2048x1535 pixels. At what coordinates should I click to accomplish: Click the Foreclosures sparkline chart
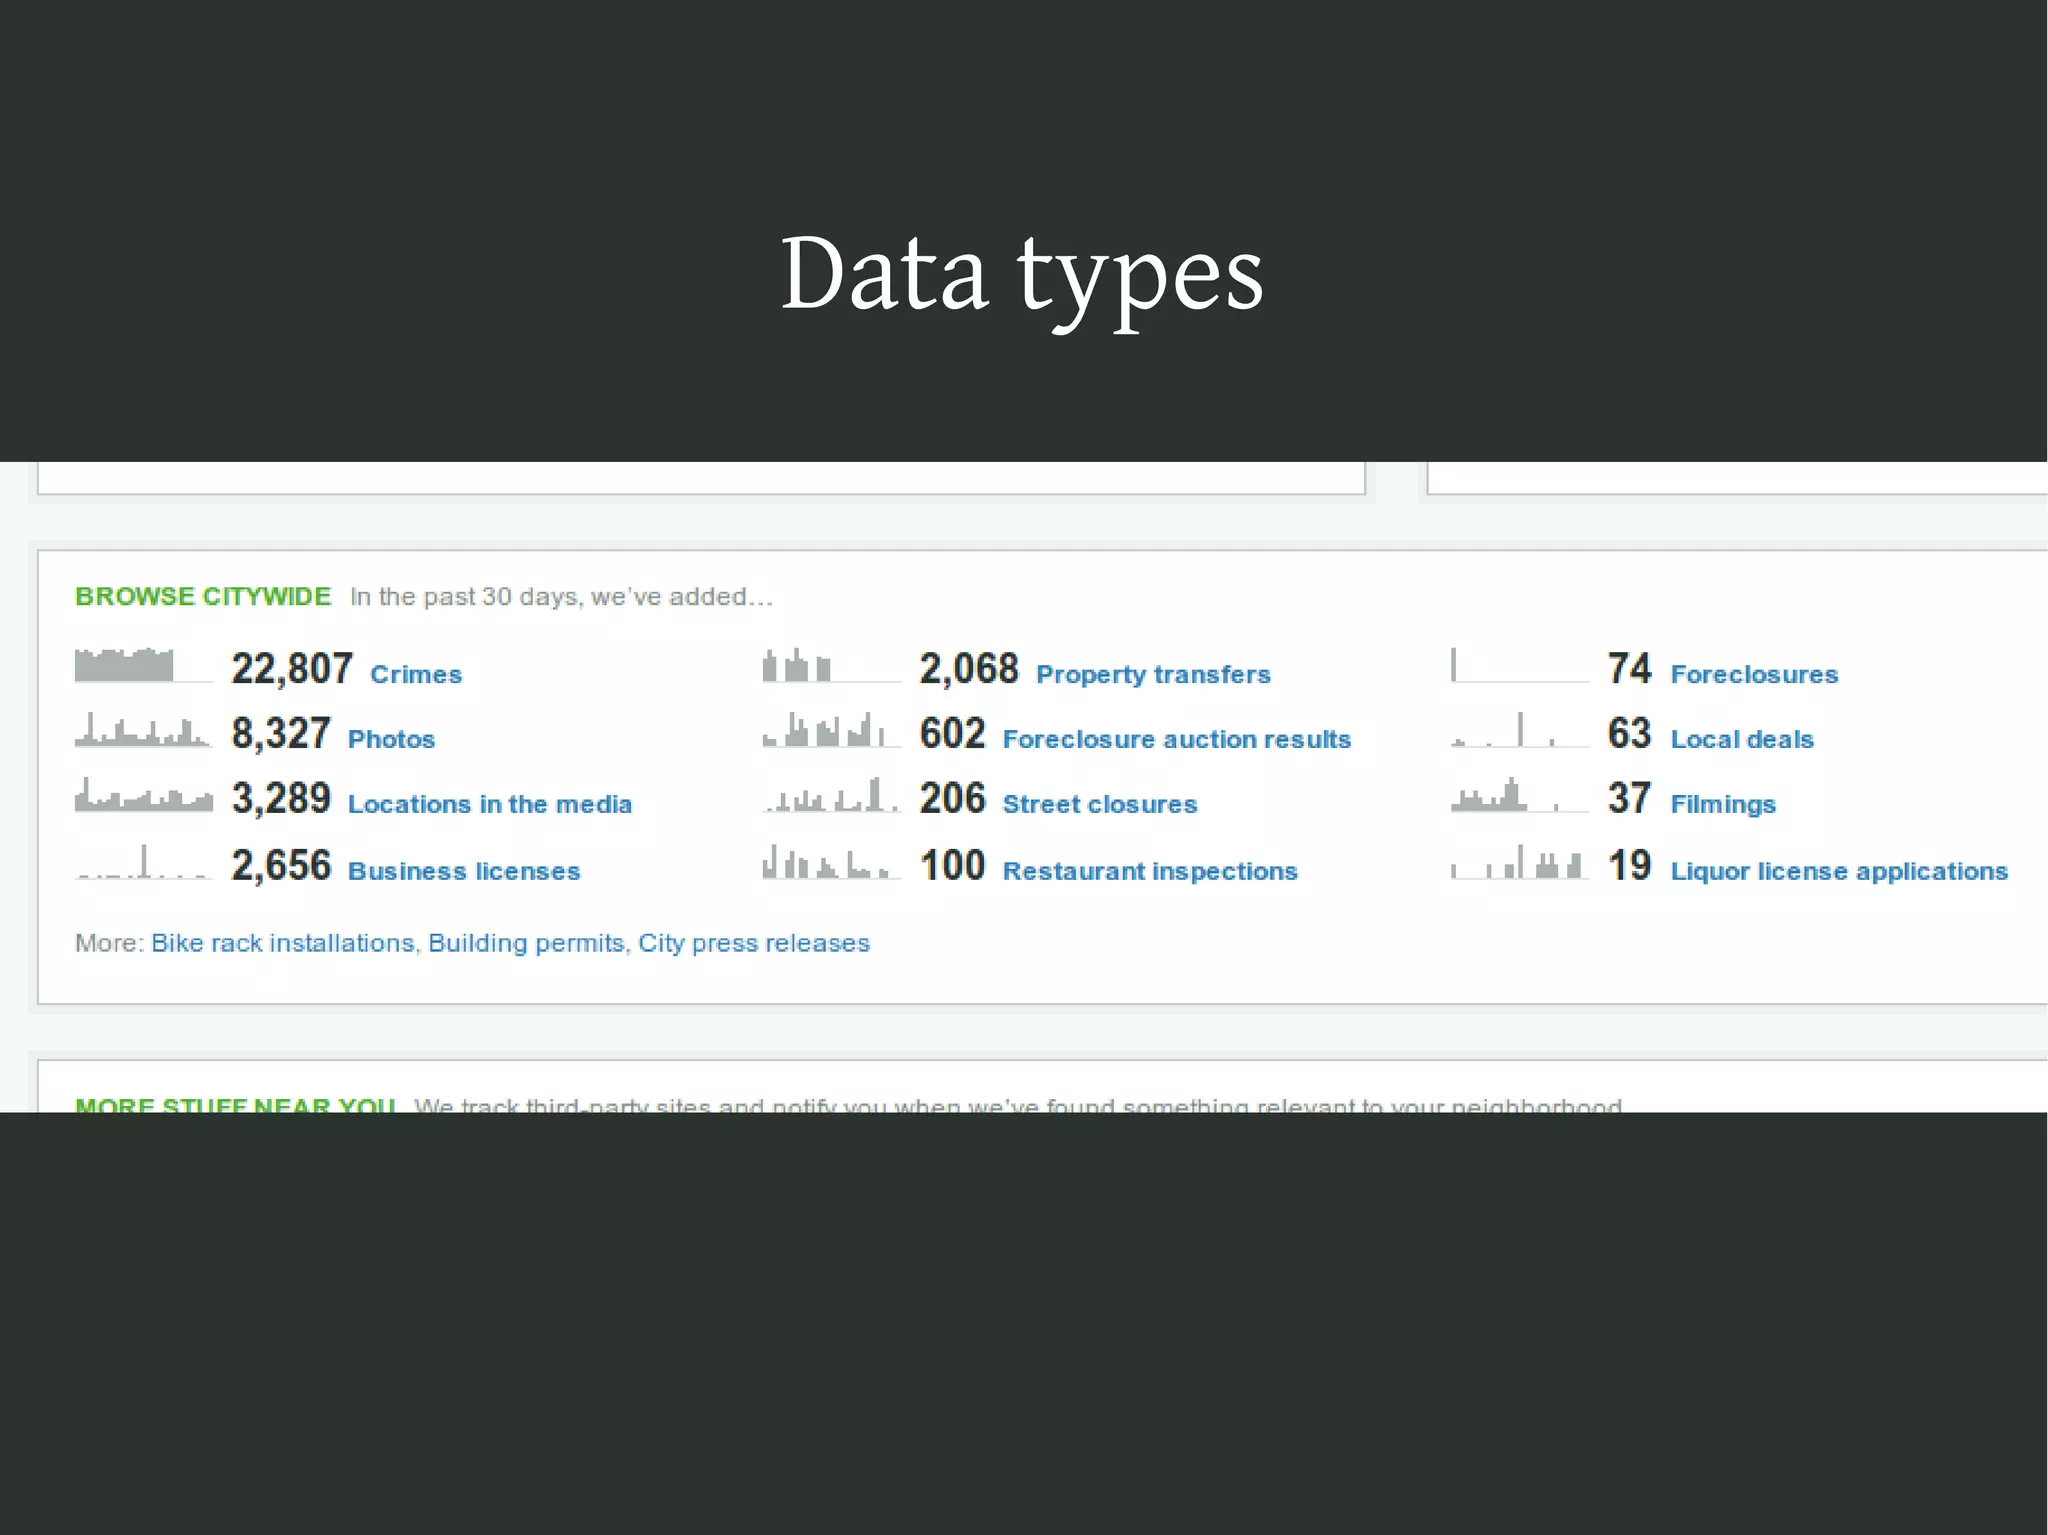[1519, 666]
